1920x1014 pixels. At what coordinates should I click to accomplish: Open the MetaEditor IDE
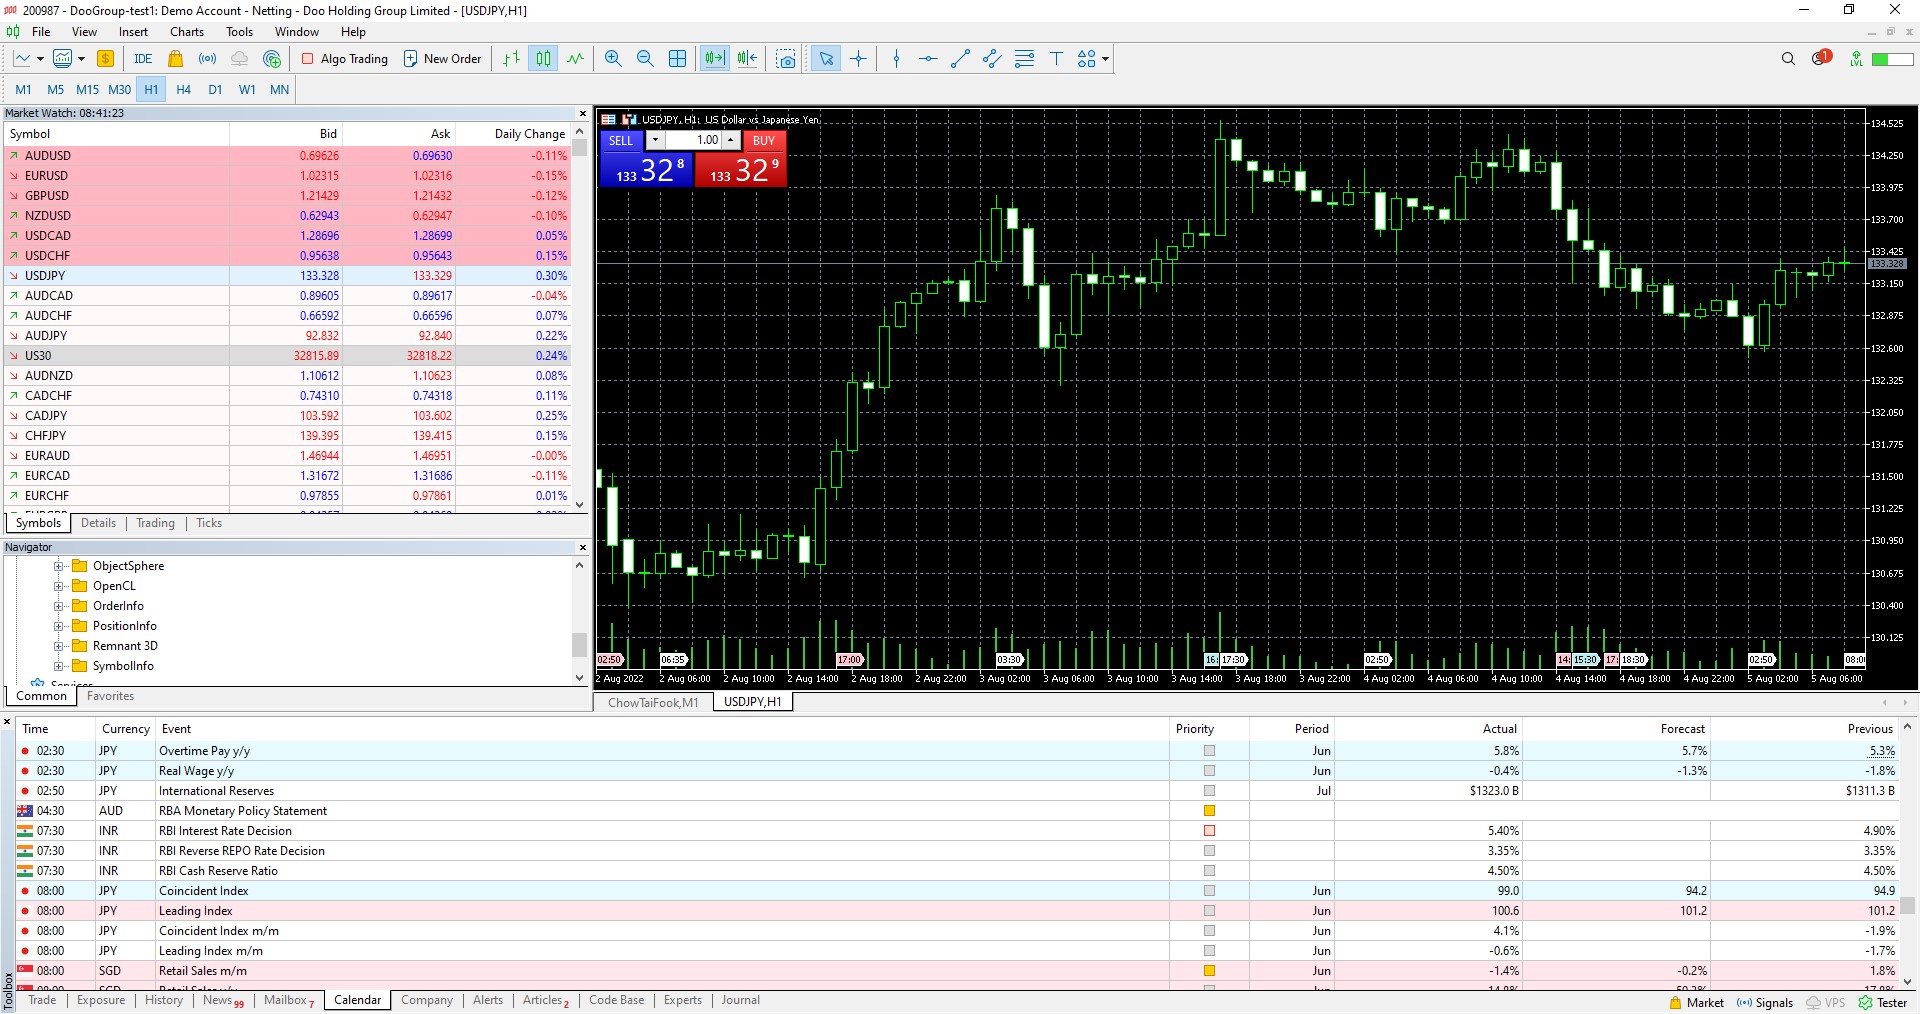[x=143, y=59]
